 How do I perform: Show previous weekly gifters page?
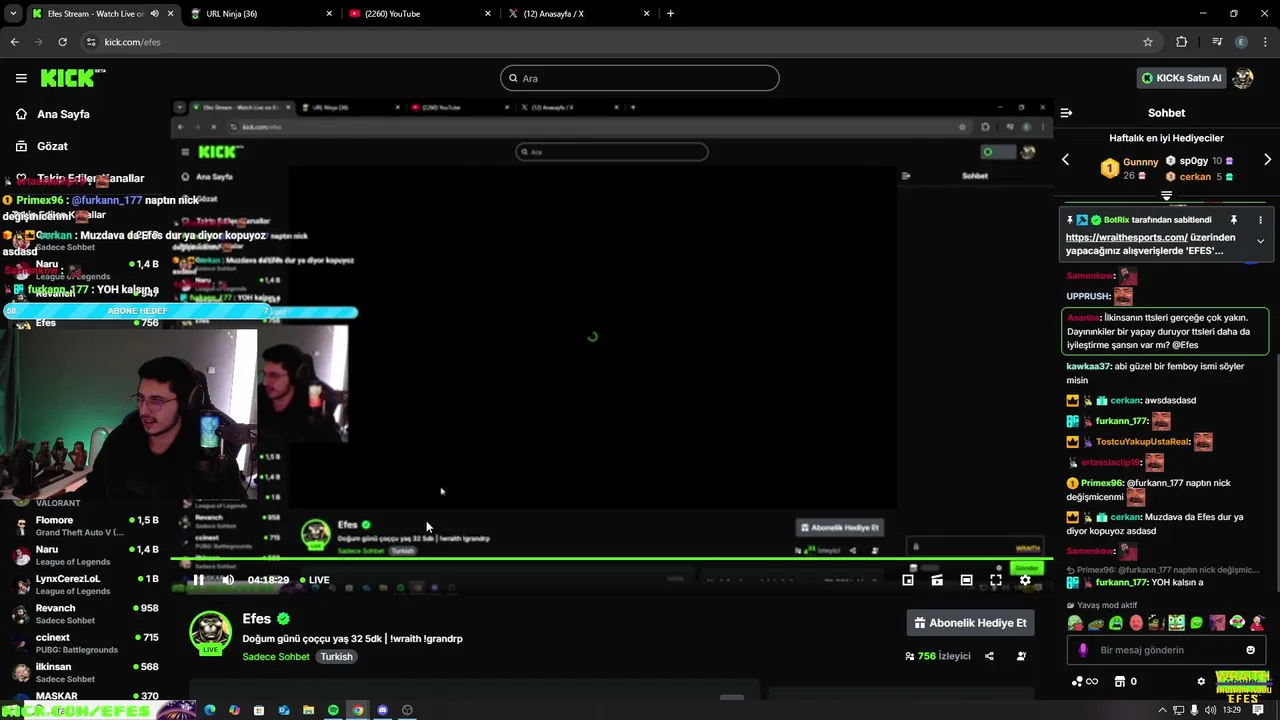pyautogui.click(x=1065, y=160)
